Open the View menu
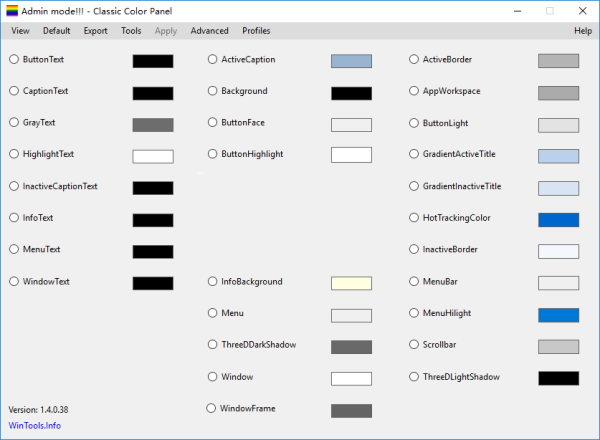This screenshot has height=440, width=600. pyautogui.click(x=20, y=31)
